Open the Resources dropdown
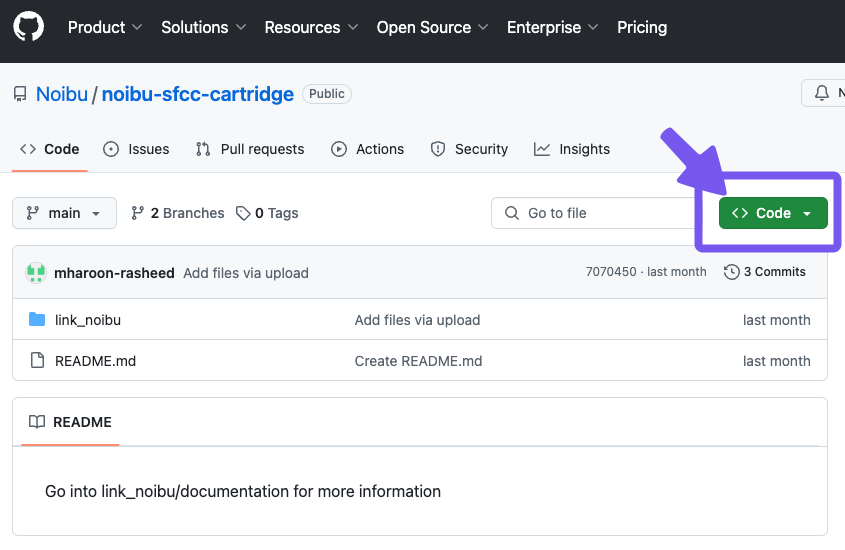Image resolution: width=845 pixels, height=550 pixels. 311,27
